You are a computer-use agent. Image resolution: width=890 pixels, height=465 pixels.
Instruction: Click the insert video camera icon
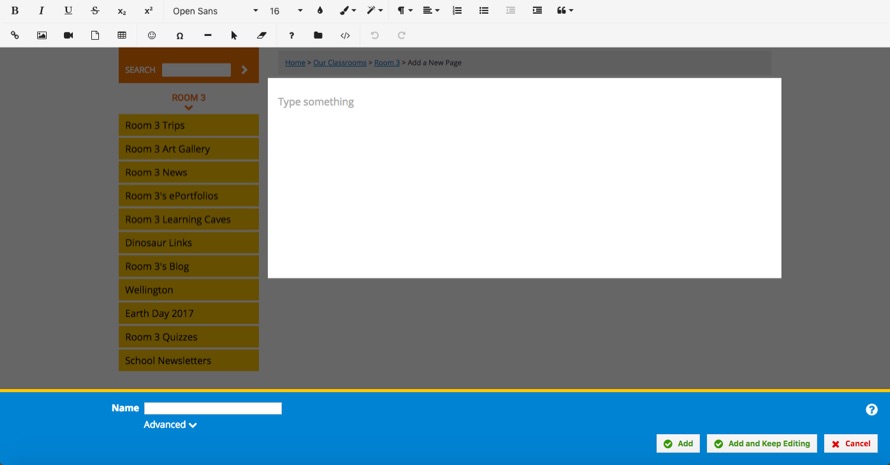coord(68,35)
